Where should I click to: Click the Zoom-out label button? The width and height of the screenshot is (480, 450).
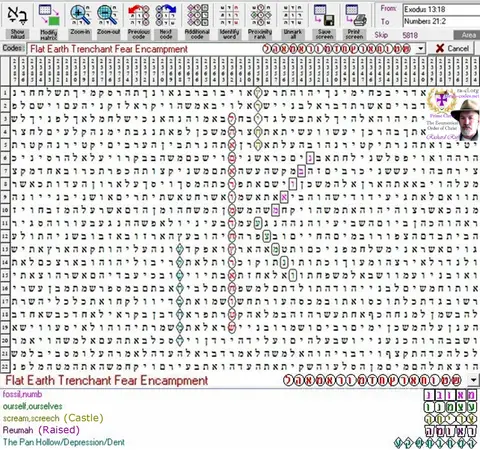coord(108,32)
